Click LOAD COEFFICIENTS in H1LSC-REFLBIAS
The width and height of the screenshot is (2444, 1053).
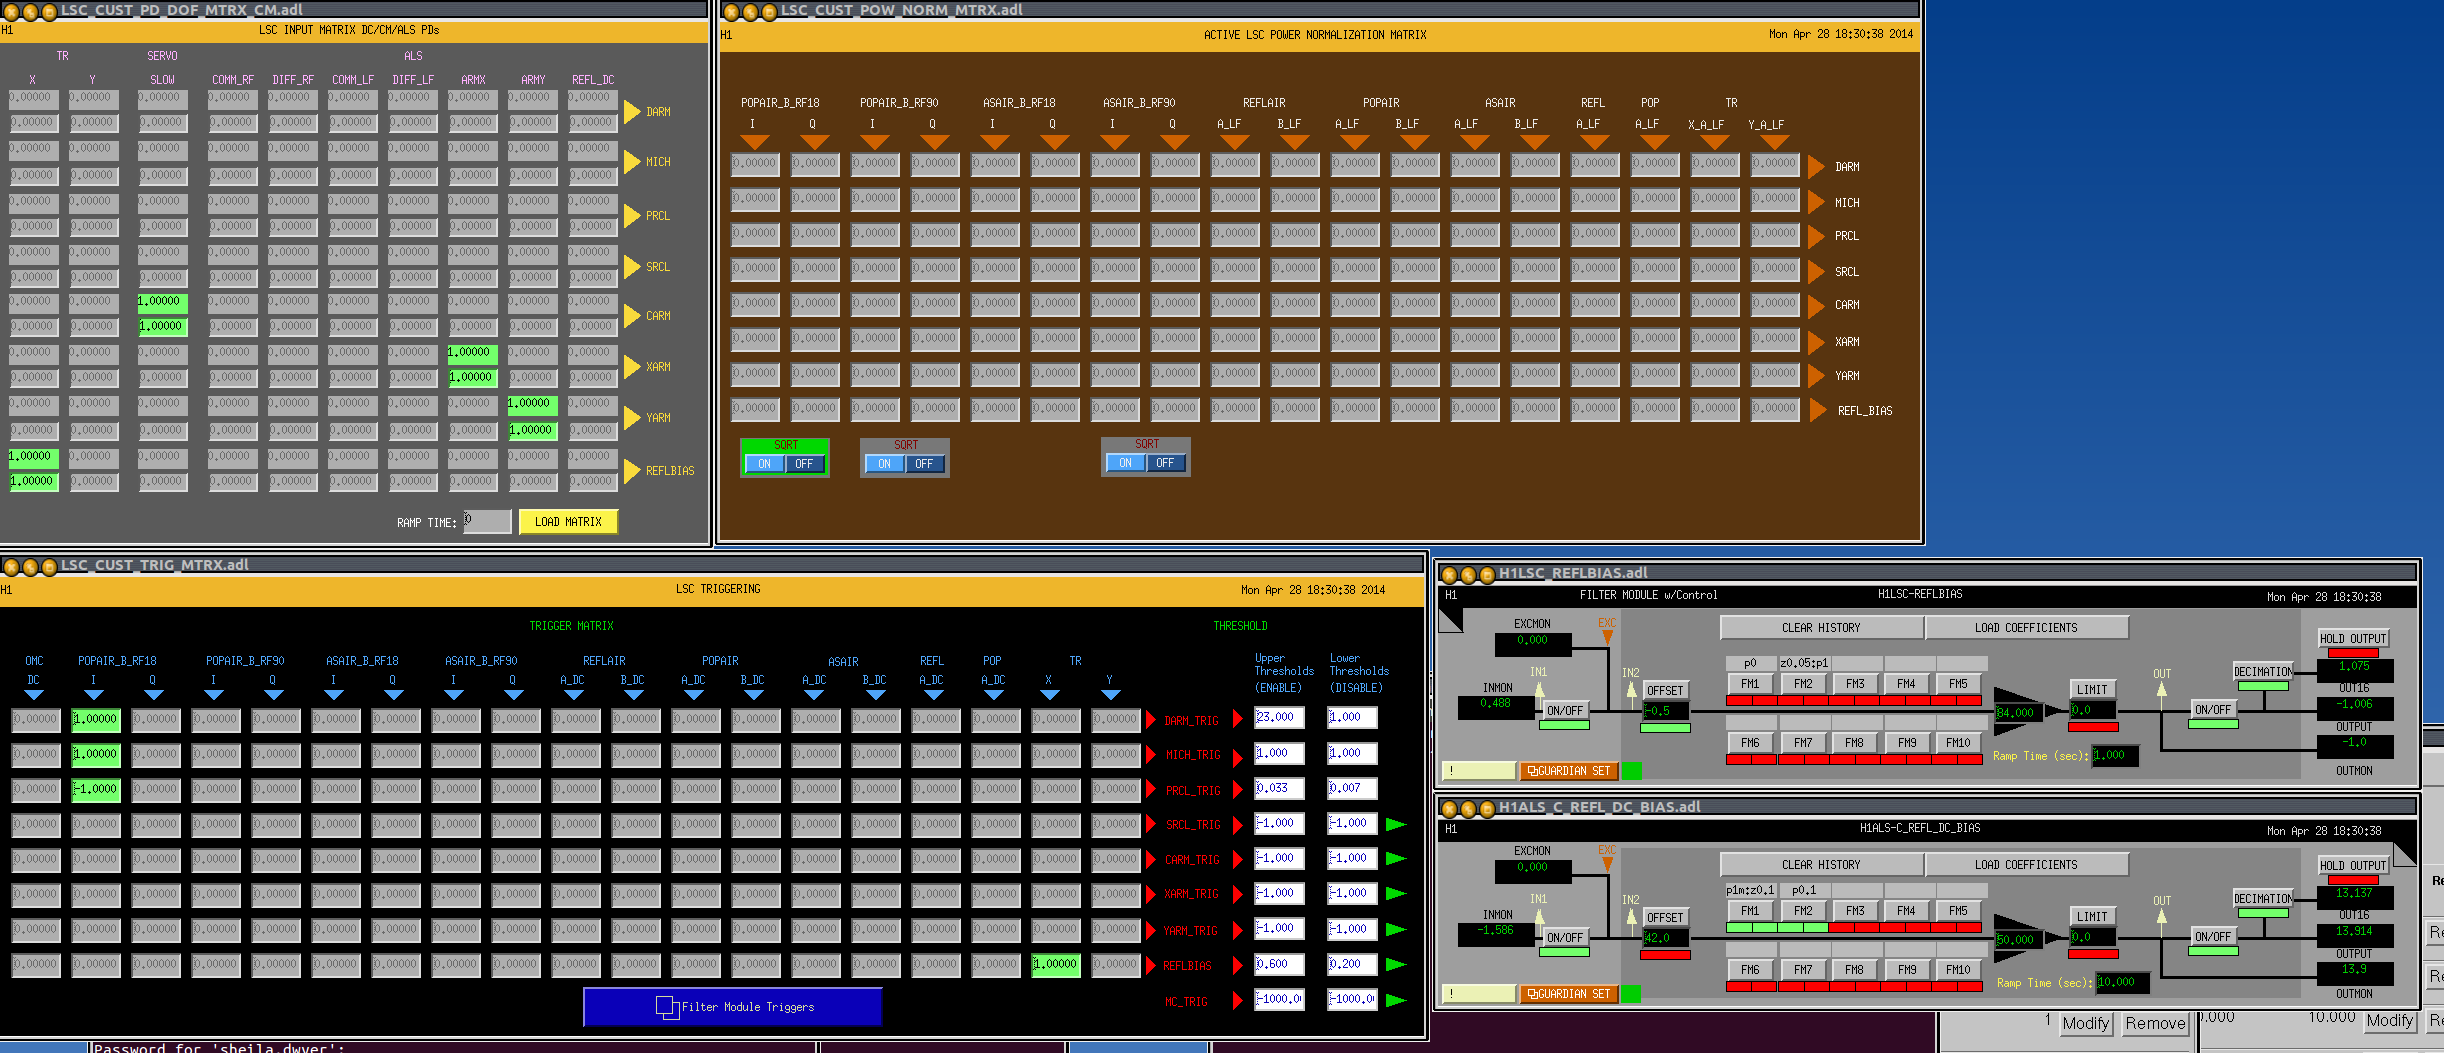pos(2026,628)
